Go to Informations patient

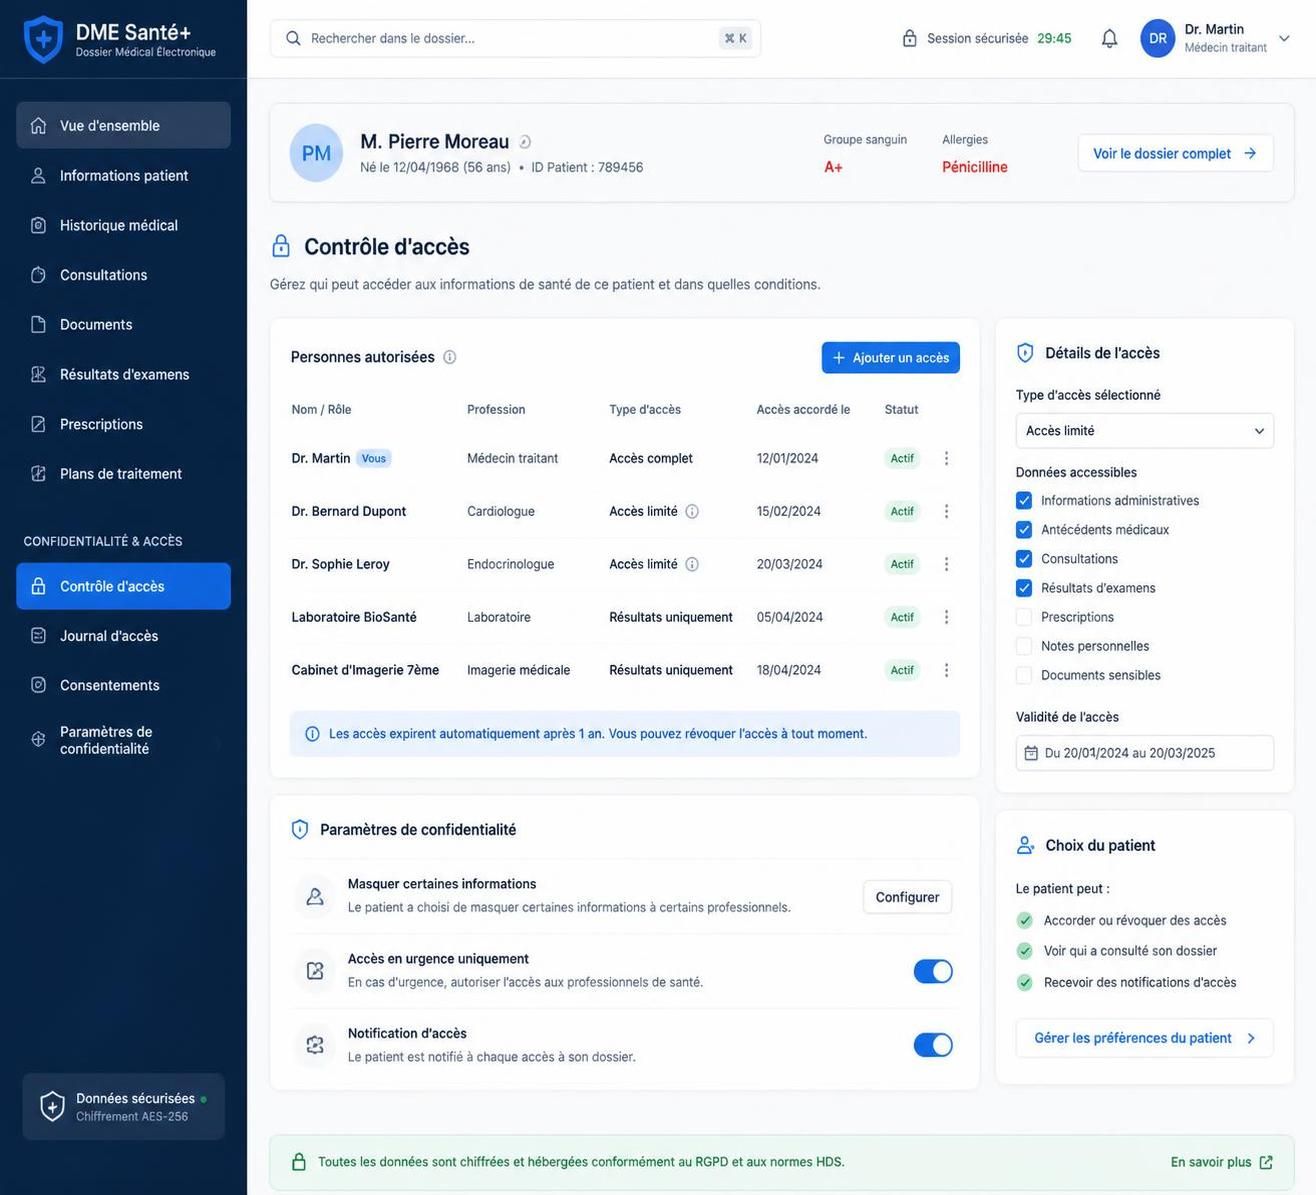tap(123, 175)
